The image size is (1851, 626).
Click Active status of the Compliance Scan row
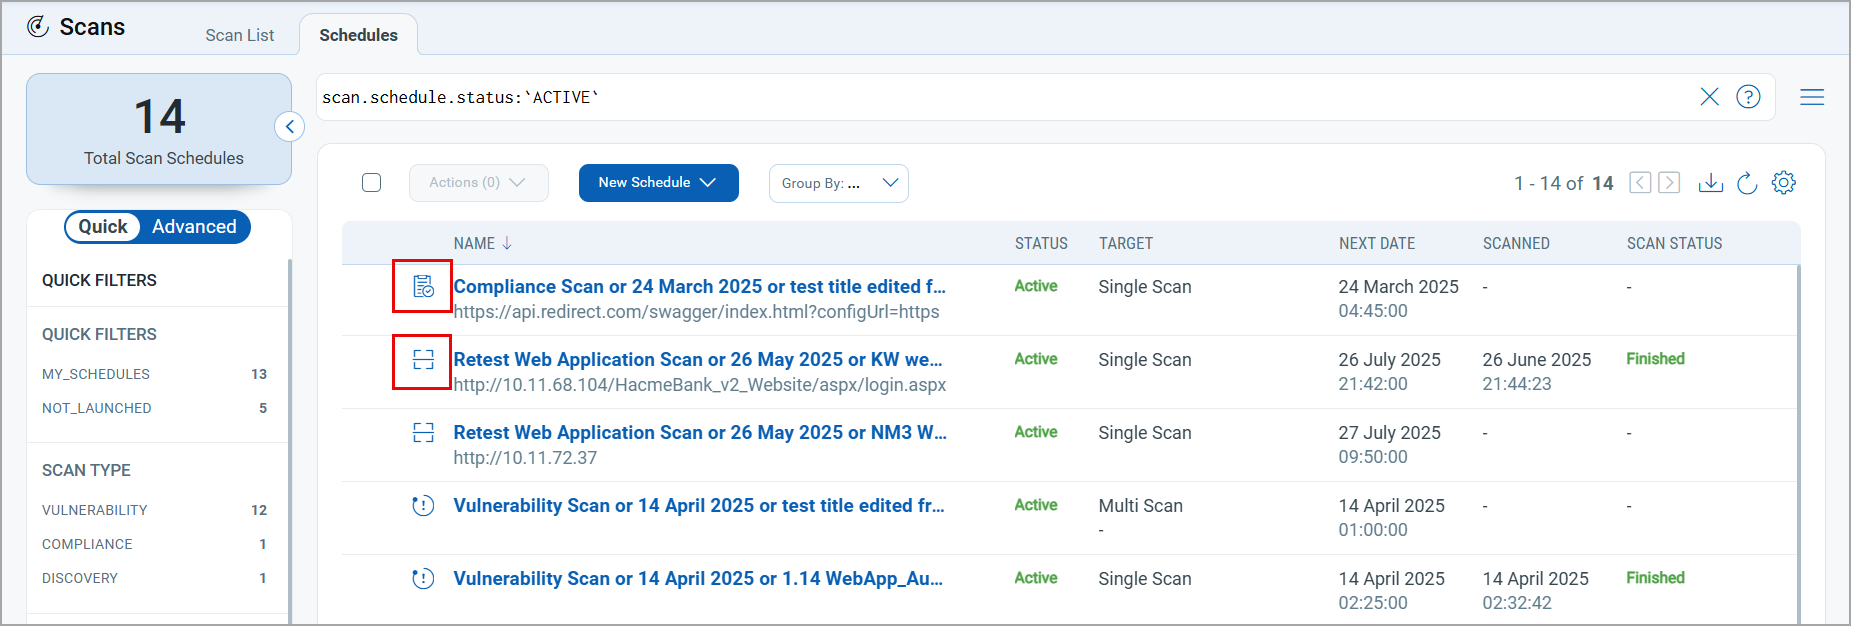click(x=1035, y=286)
